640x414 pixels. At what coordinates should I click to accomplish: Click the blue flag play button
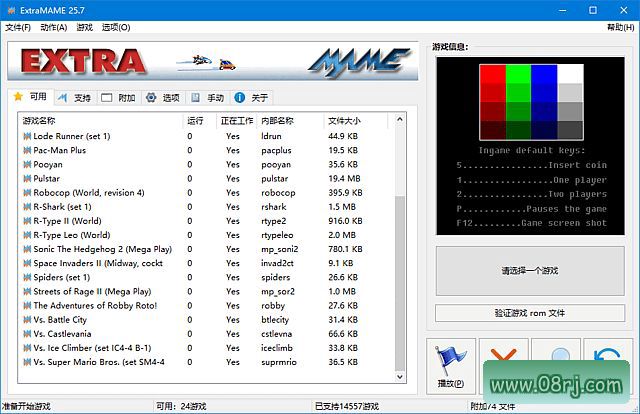tap(451, 366)
